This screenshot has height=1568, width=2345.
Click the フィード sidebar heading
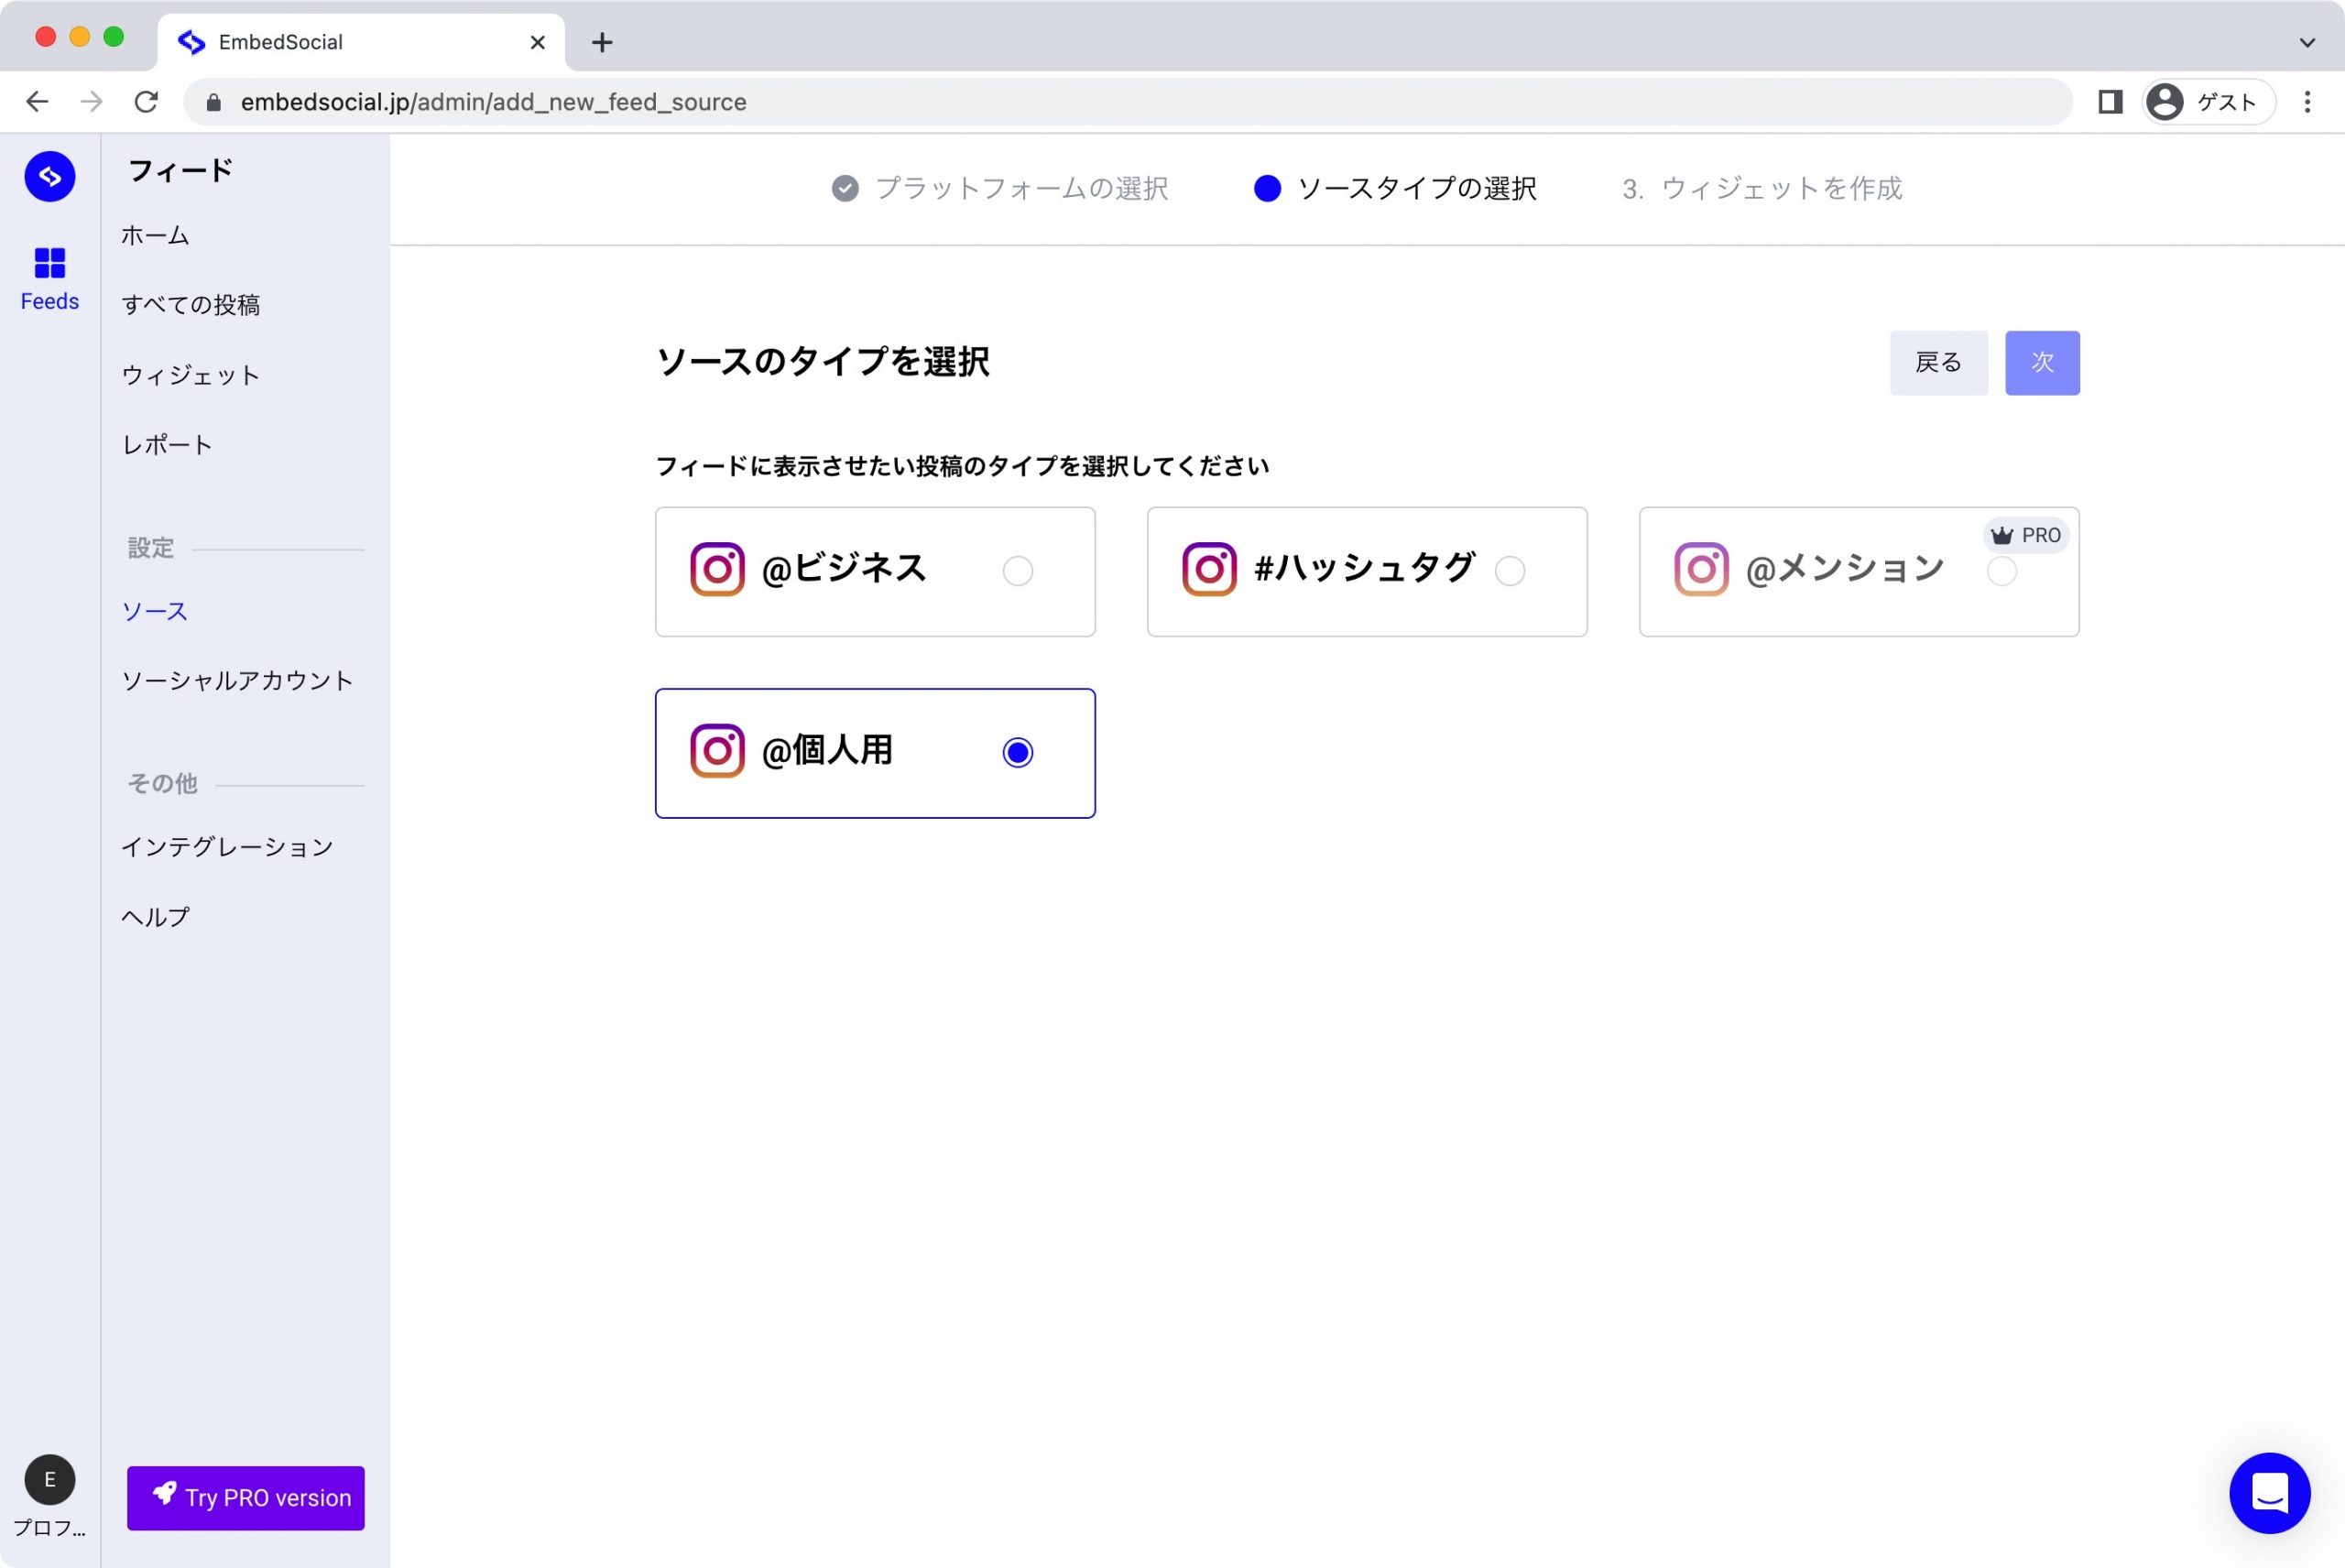[x=181, y=171]
